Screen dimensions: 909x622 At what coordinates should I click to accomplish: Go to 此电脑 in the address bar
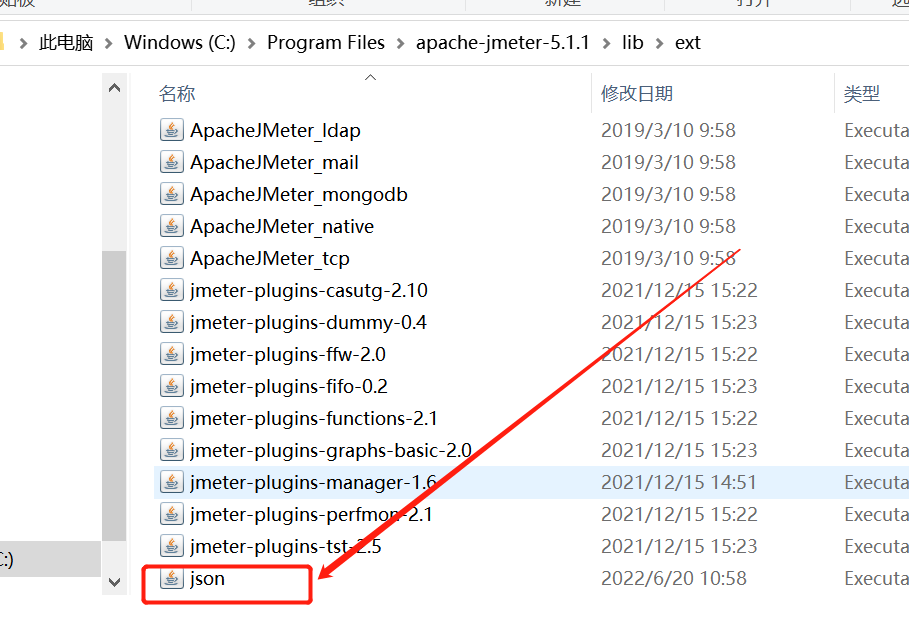(x=66, y=43)
